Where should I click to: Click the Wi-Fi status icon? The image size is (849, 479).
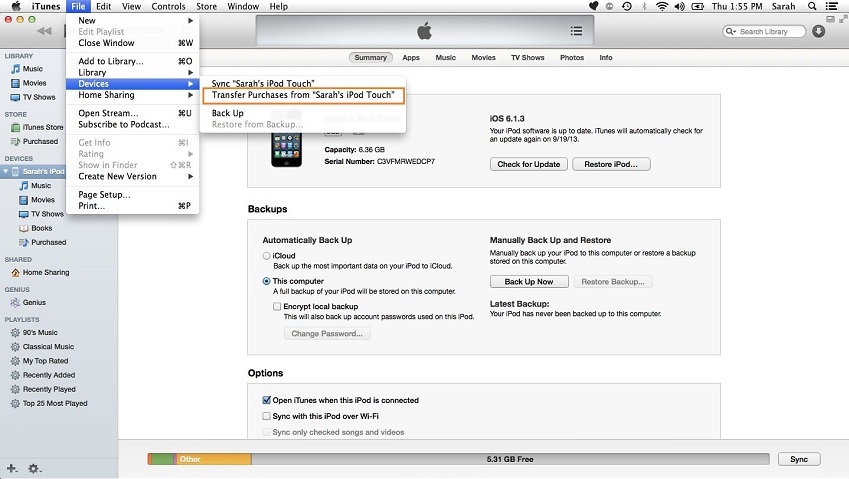click(x=662, y=6)
